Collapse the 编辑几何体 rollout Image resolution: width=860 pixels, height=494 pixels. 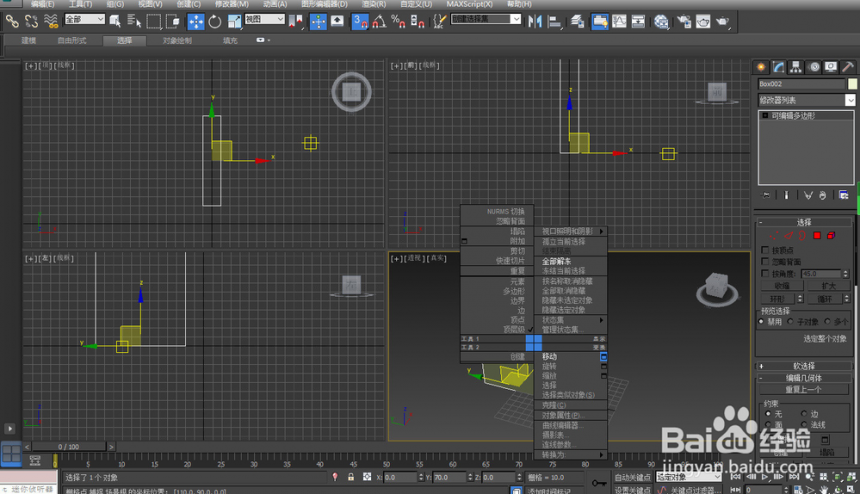804,378
